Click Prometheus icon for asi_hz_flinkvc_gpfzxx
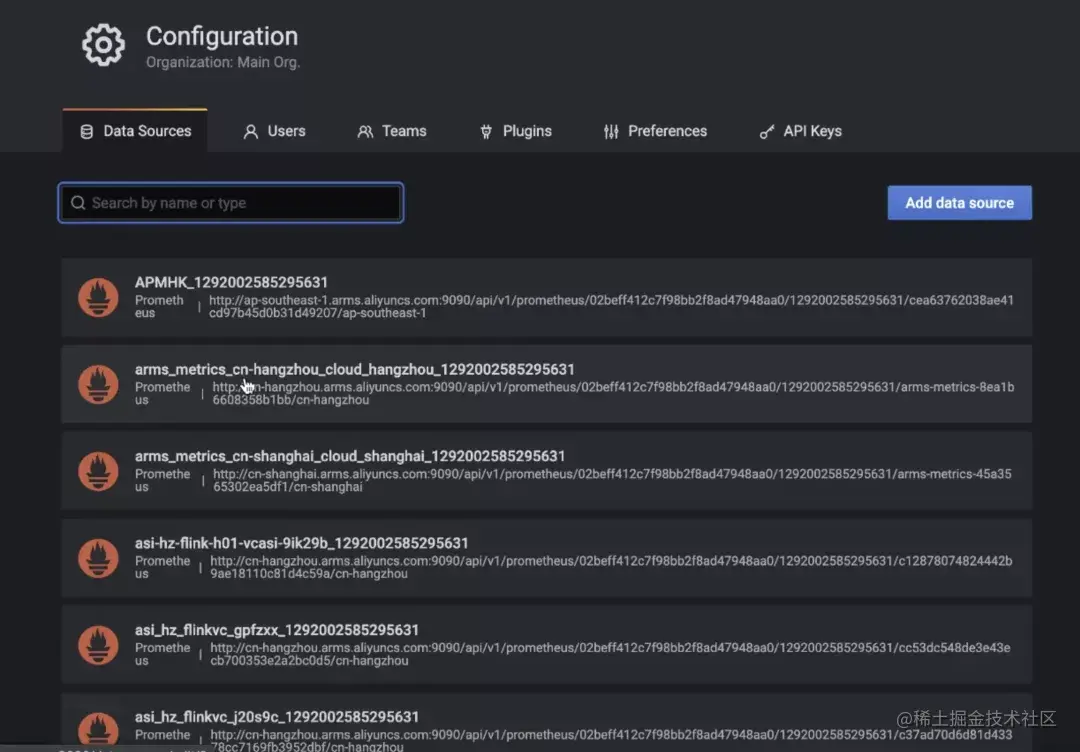 [98, 645]
